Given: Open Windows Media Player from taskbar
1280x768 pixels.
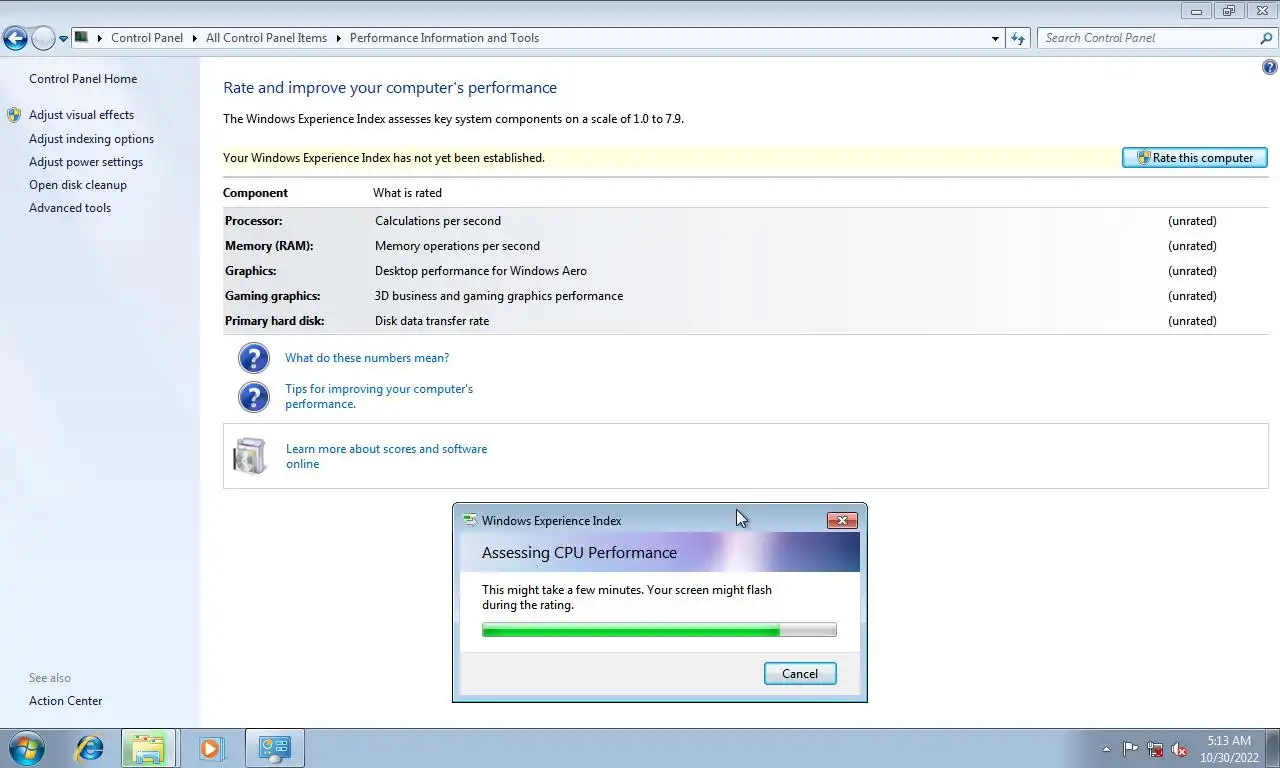Looking at the screenshot, I should 210,748.
